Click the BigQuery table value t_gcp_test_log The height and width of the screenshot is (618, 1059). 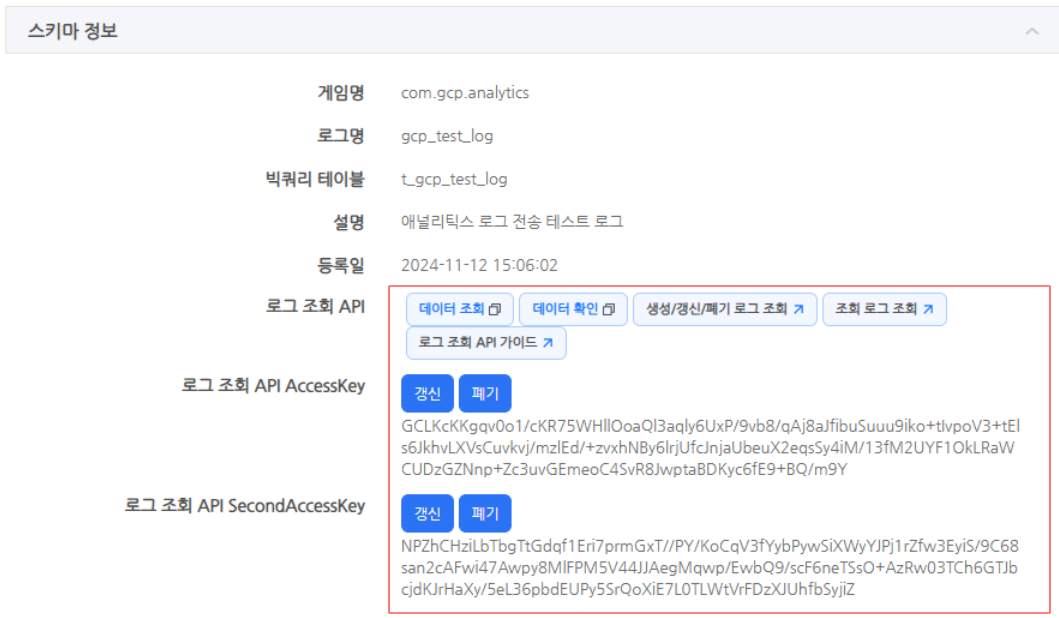454,179
